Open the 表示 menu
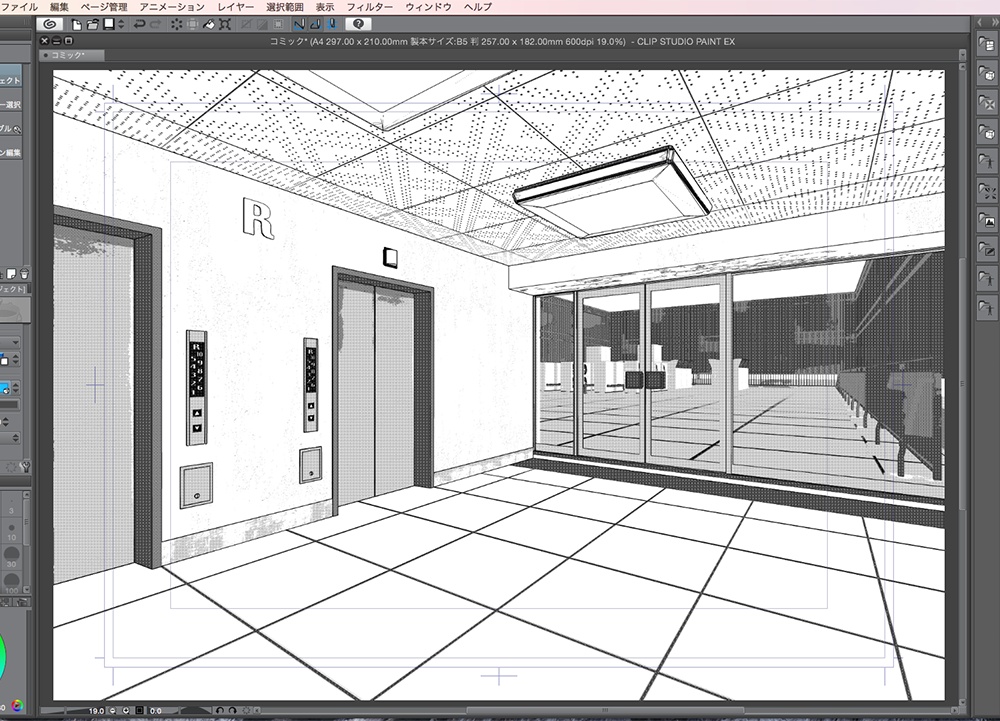Viewport: 1000px width, 721px height. (x=325, y=7)
